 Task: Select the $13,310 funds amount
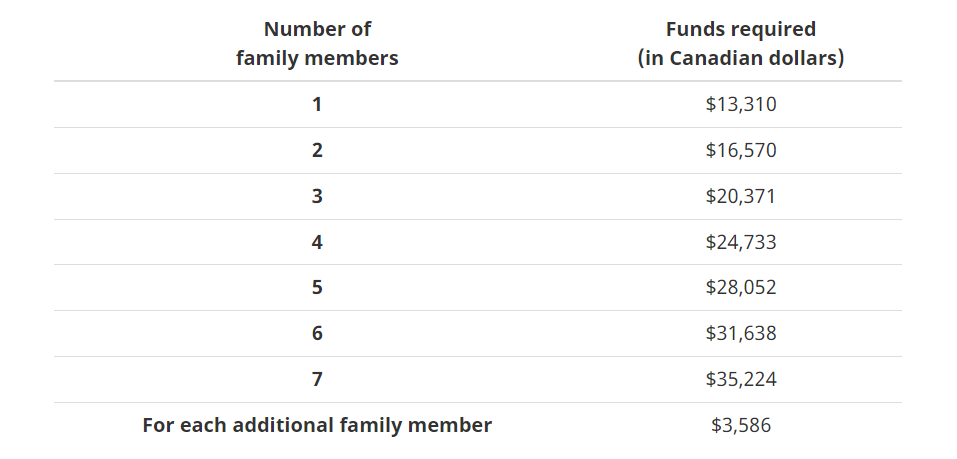[741, 104]
